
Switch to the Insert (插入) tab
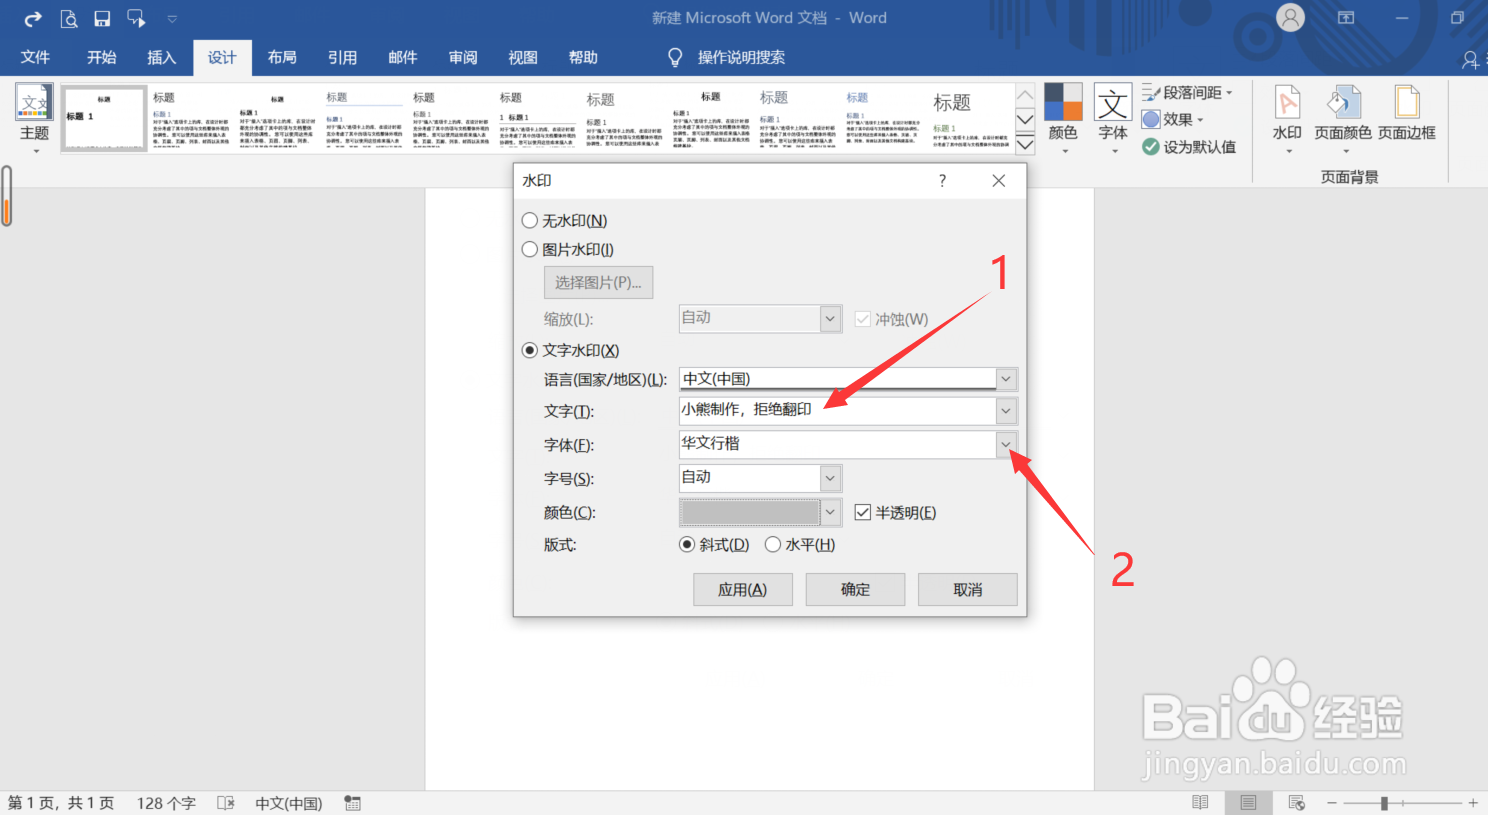tap(161, 57)
